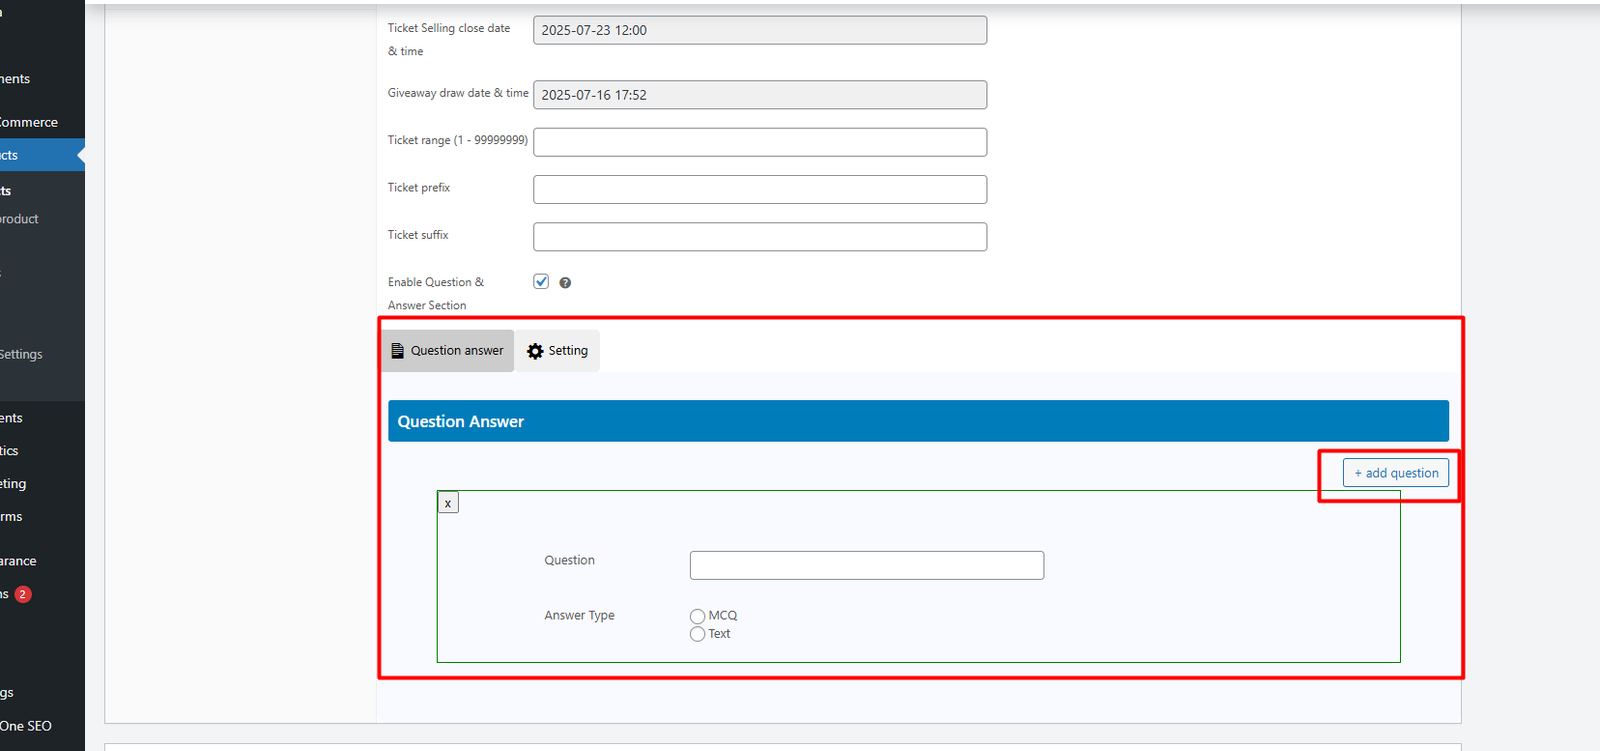Uncheck Enable Question & Answer Section checkbox
Viewport: 1600px width, 751px height.
coord(541,282)
